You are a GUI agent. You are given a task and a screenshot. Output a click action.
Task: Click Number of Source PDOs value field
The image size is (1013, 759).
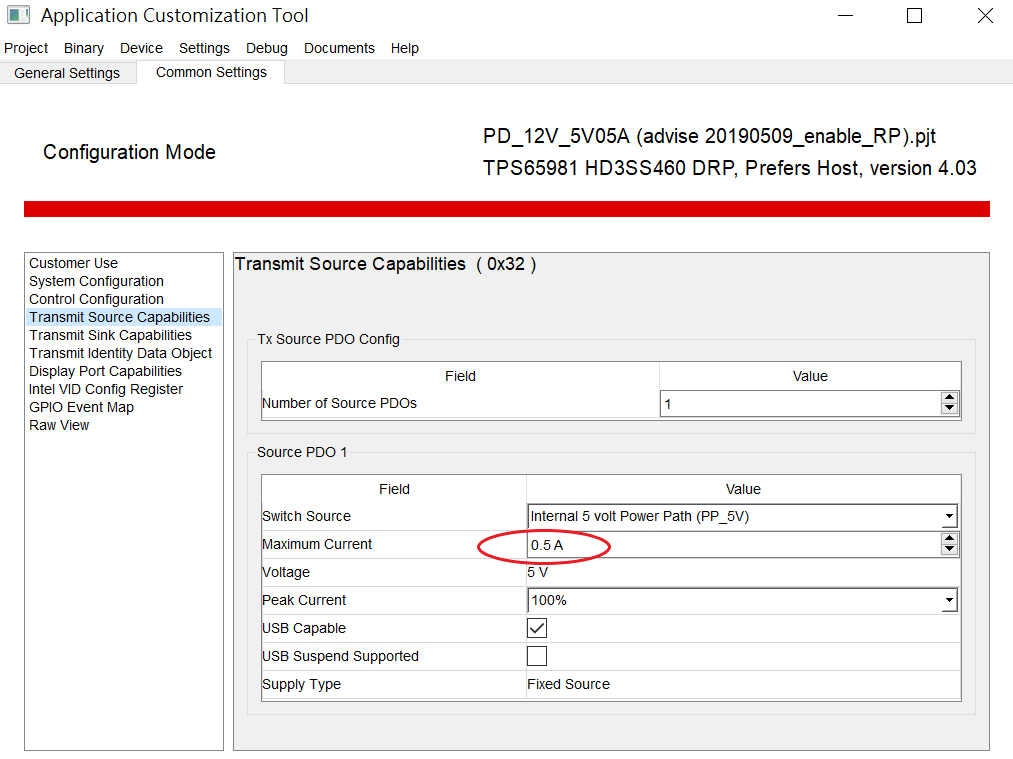[x=800, y=404]
